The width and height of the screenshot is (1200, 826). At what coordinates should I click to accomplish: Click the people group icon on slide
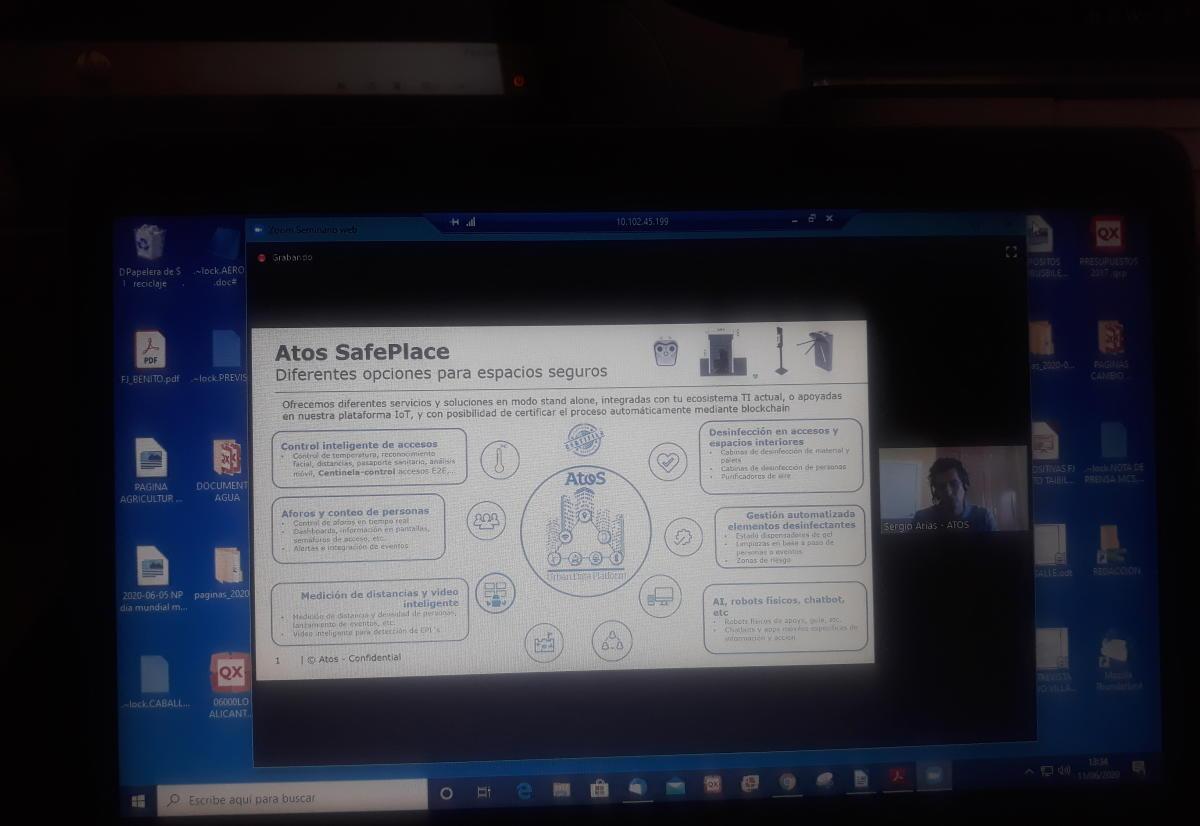(x=486, y=520)
